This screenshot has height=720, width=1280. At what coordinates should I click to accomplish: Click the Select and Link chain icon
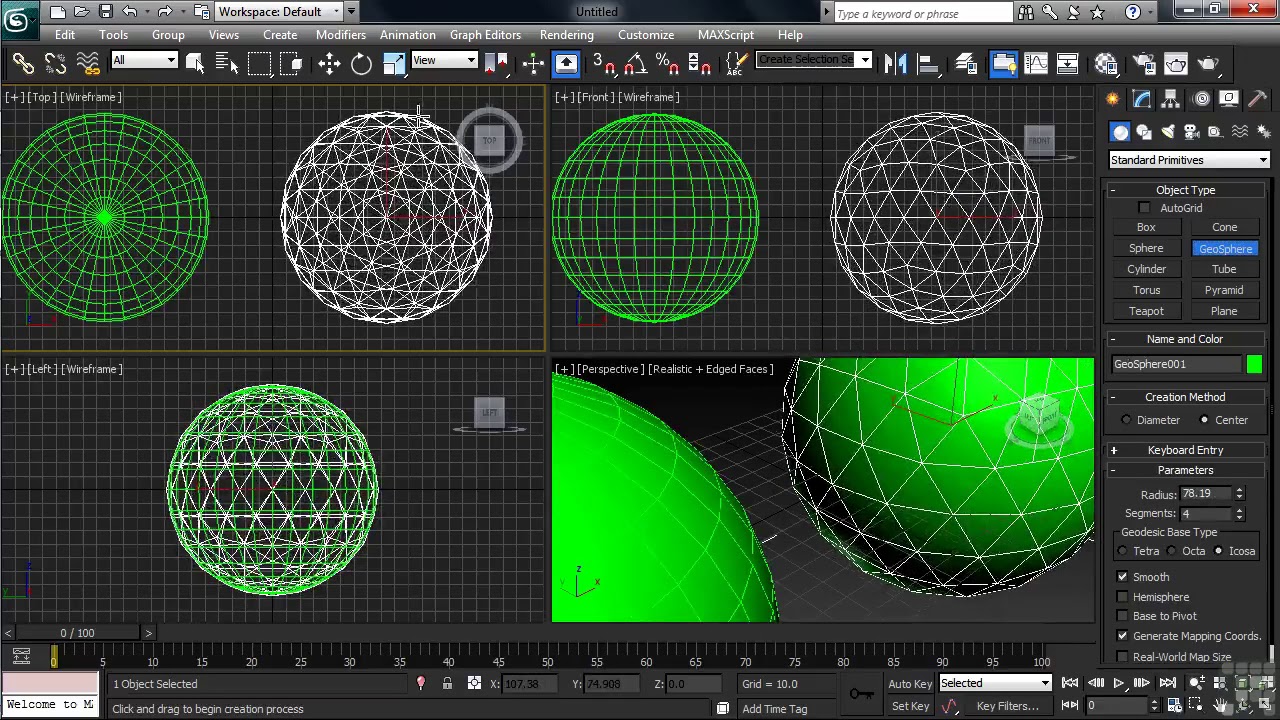click(23, 64)
